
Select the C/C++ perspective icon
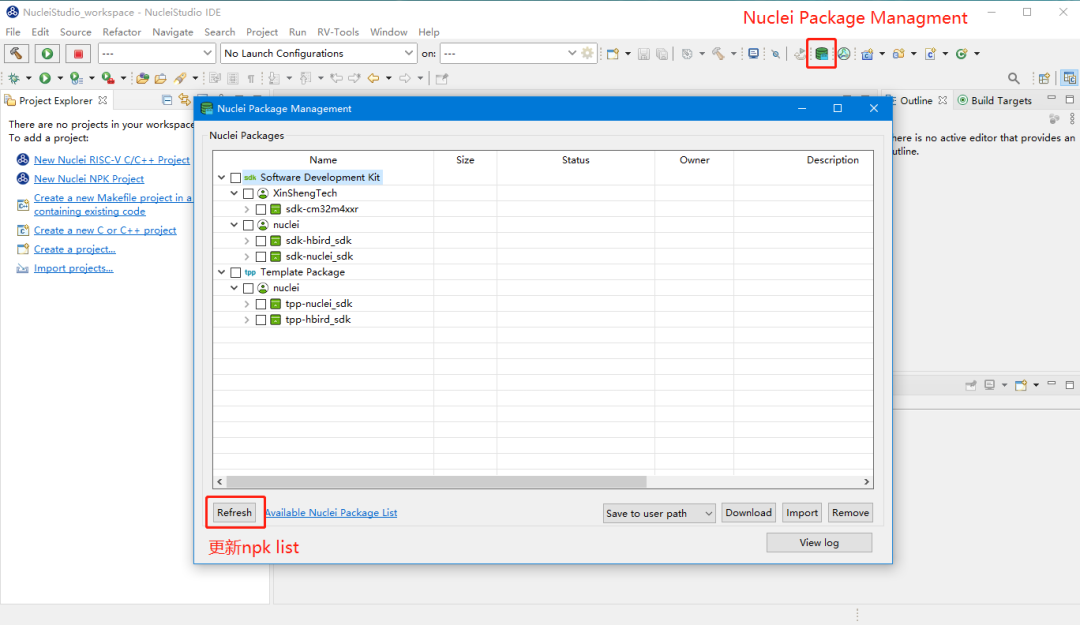pyautogui.click(x=1069, y=78)
